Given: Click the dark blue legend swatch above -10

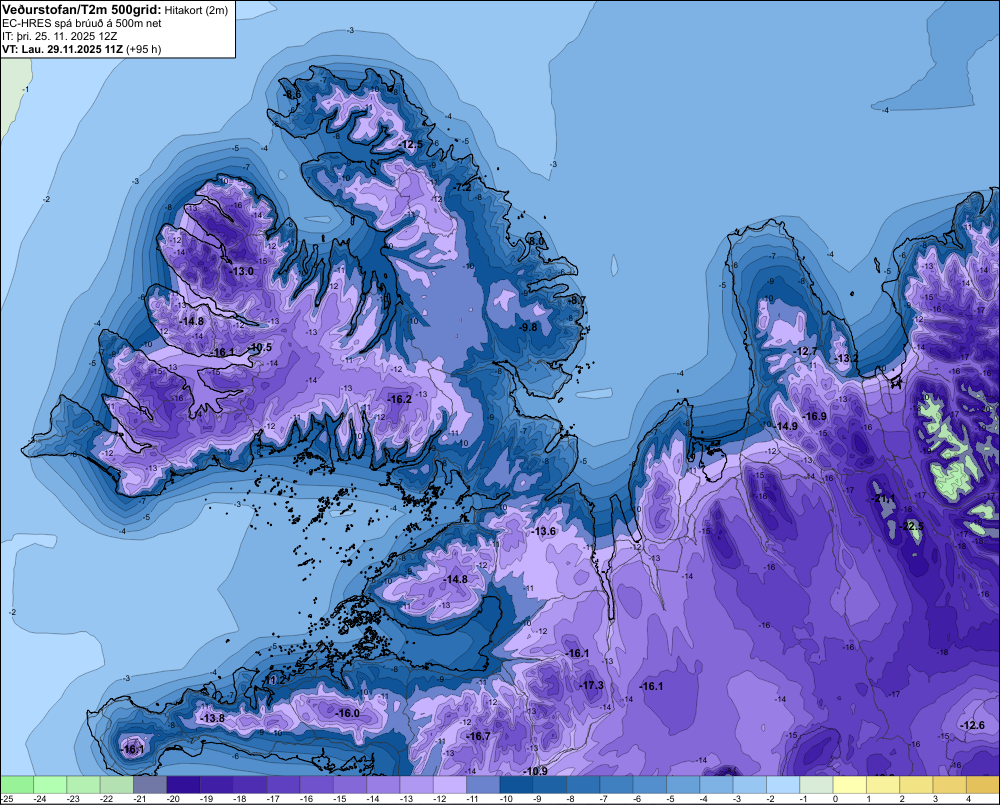Looking at the screenshot, I should (517, 785).
